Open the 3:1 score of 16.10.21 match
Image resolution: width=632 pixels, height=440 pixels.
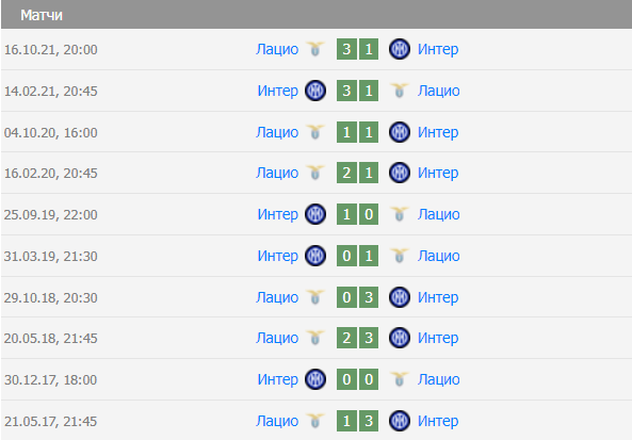(358, 49)
